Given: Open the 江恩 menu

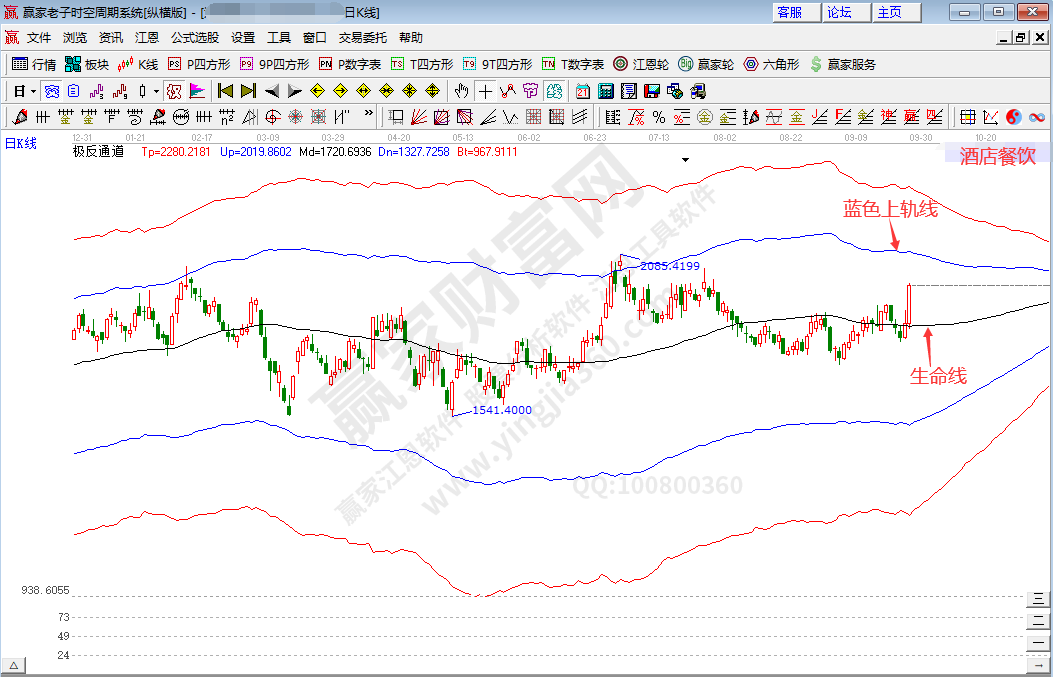Looking at the screenshot, I should [x=147, y=38].
